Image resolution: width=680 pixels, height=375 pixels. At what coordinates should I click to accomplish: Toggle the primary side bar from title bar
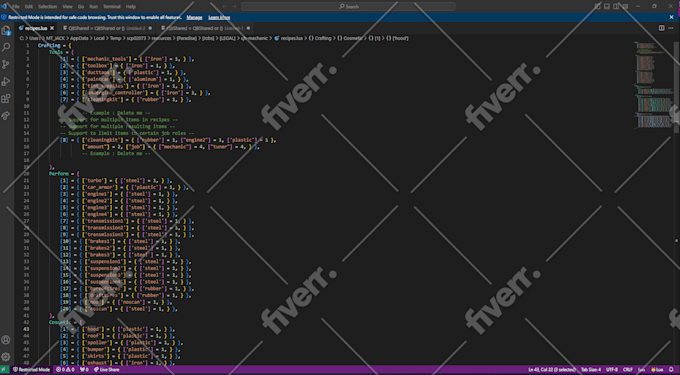coord(598,7)
